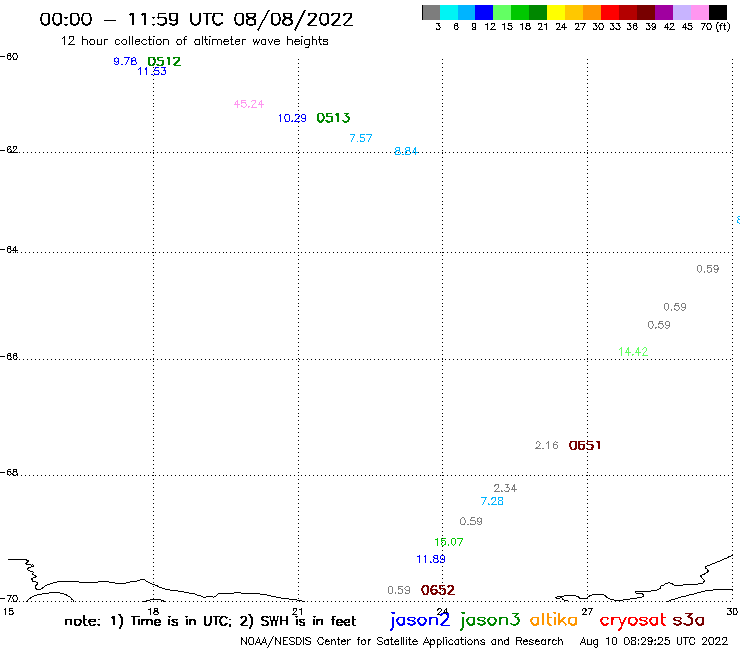Select the green 15.07 reading

pos(449,542)
